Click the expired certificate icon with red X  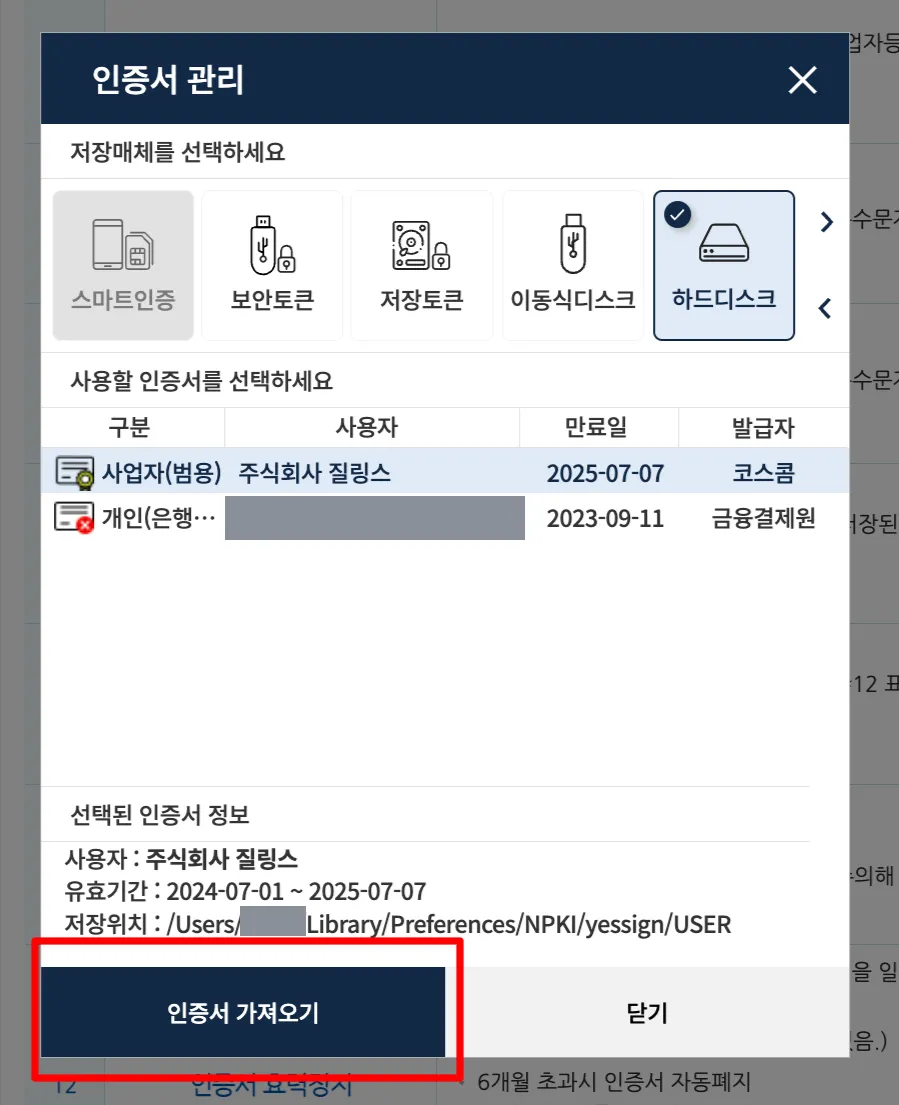75,518
